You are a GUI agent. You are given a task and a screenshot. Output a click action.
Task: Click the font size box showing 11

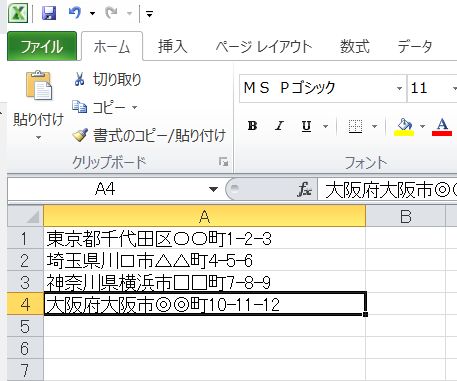click(430, 88)
